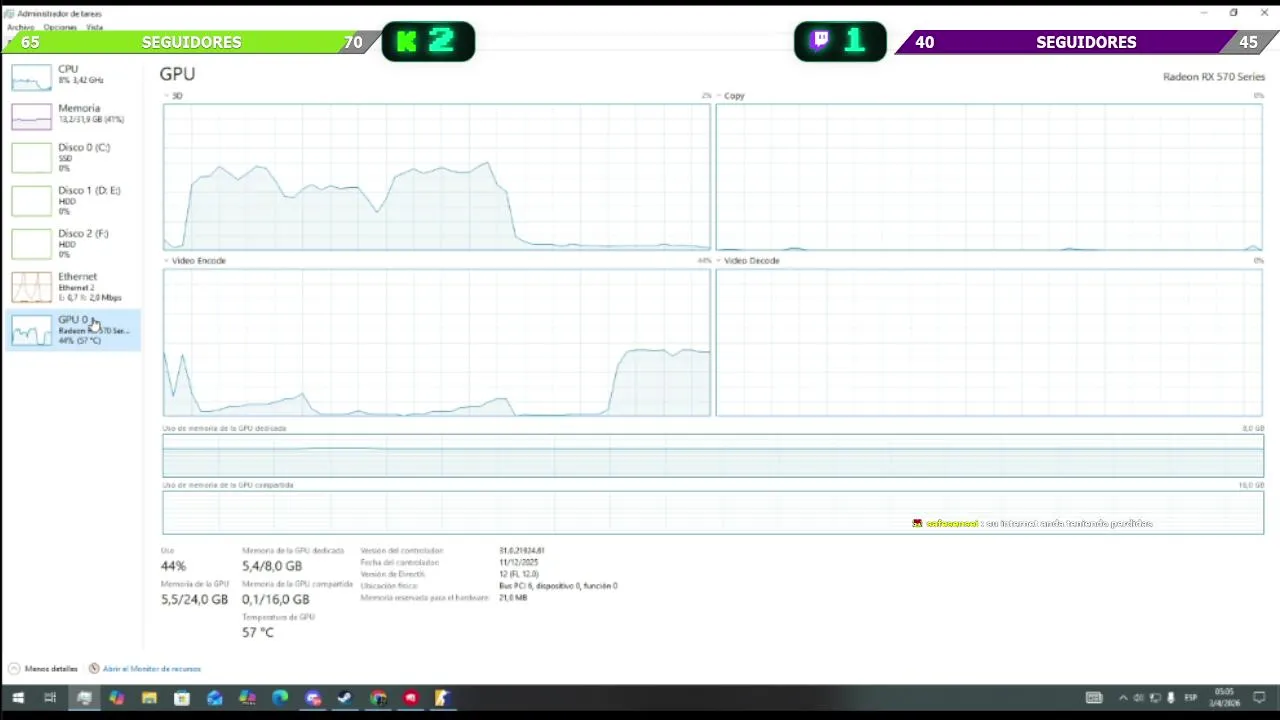Click the DirectX version "12 (FL 12.0)"
Viewport: 1280px width, 720px height.
coord(519,574)
